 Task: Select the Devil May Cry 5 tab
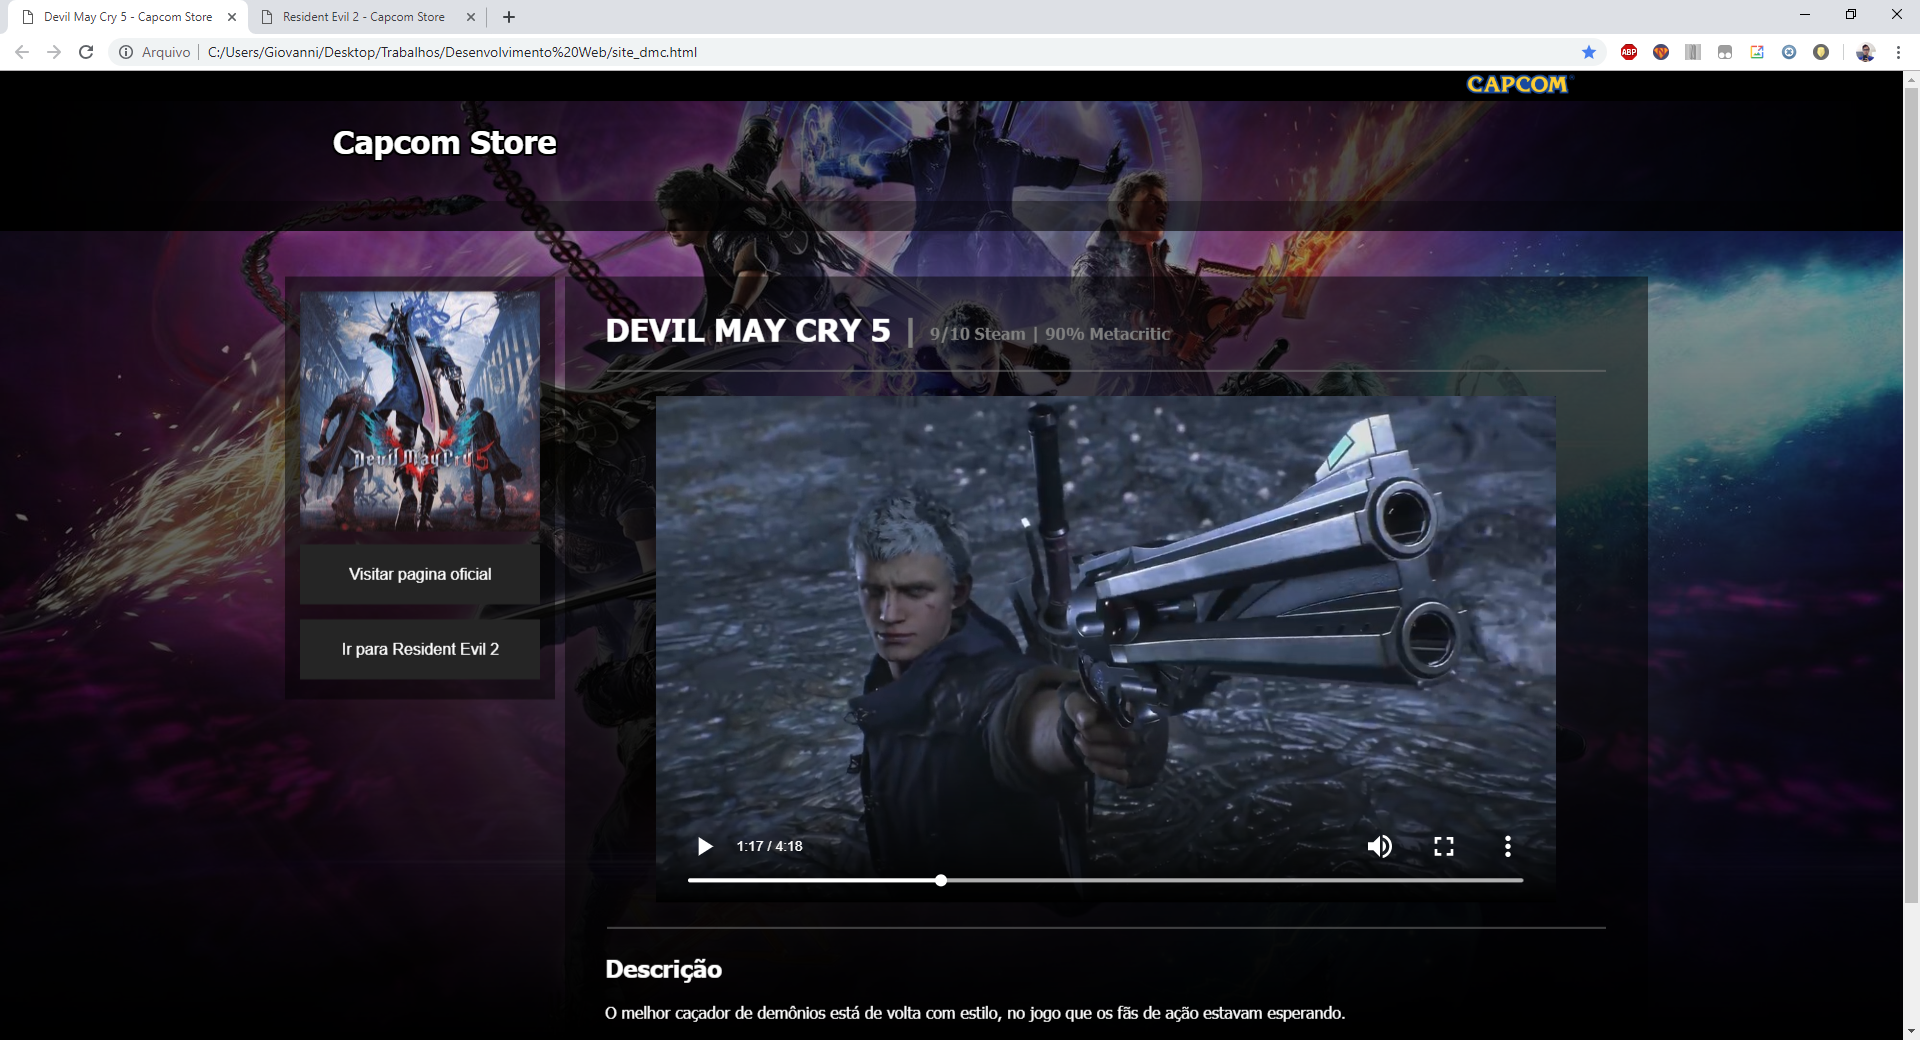(128, 17)
